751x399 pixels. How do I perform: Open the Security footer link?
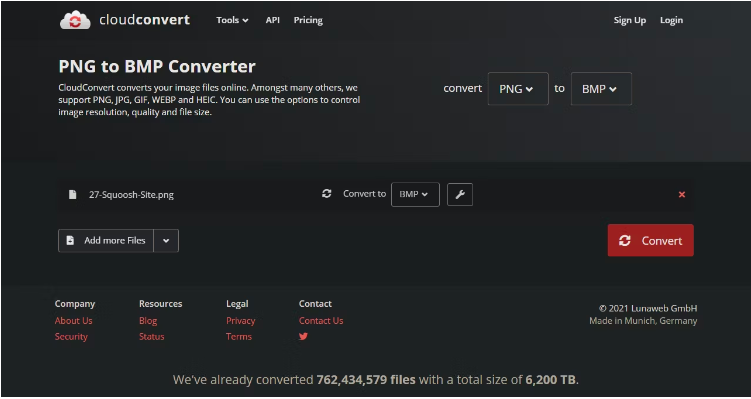71,336
